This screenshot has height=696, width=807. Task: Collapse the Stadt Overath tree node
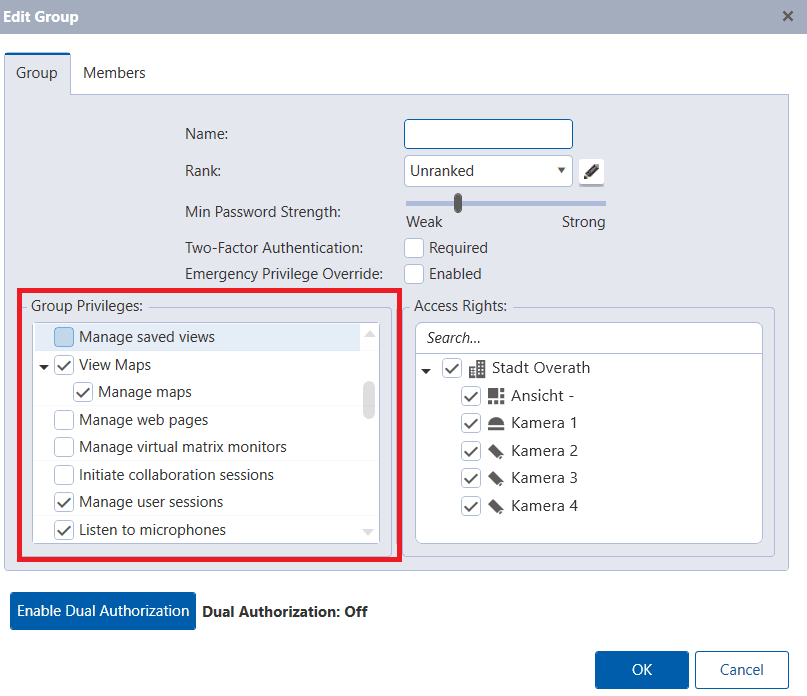[x=427, y=370]
